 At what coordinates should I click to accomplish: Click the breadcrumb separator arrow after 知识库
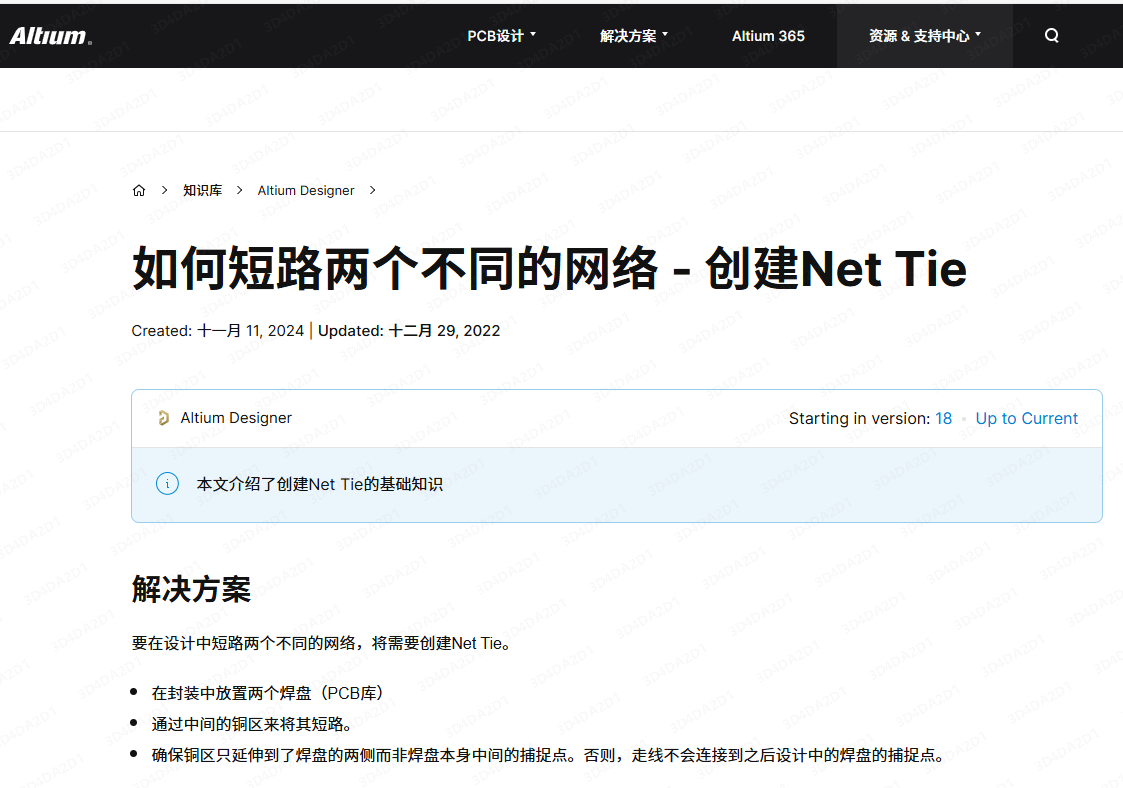(x=239, y=190)
